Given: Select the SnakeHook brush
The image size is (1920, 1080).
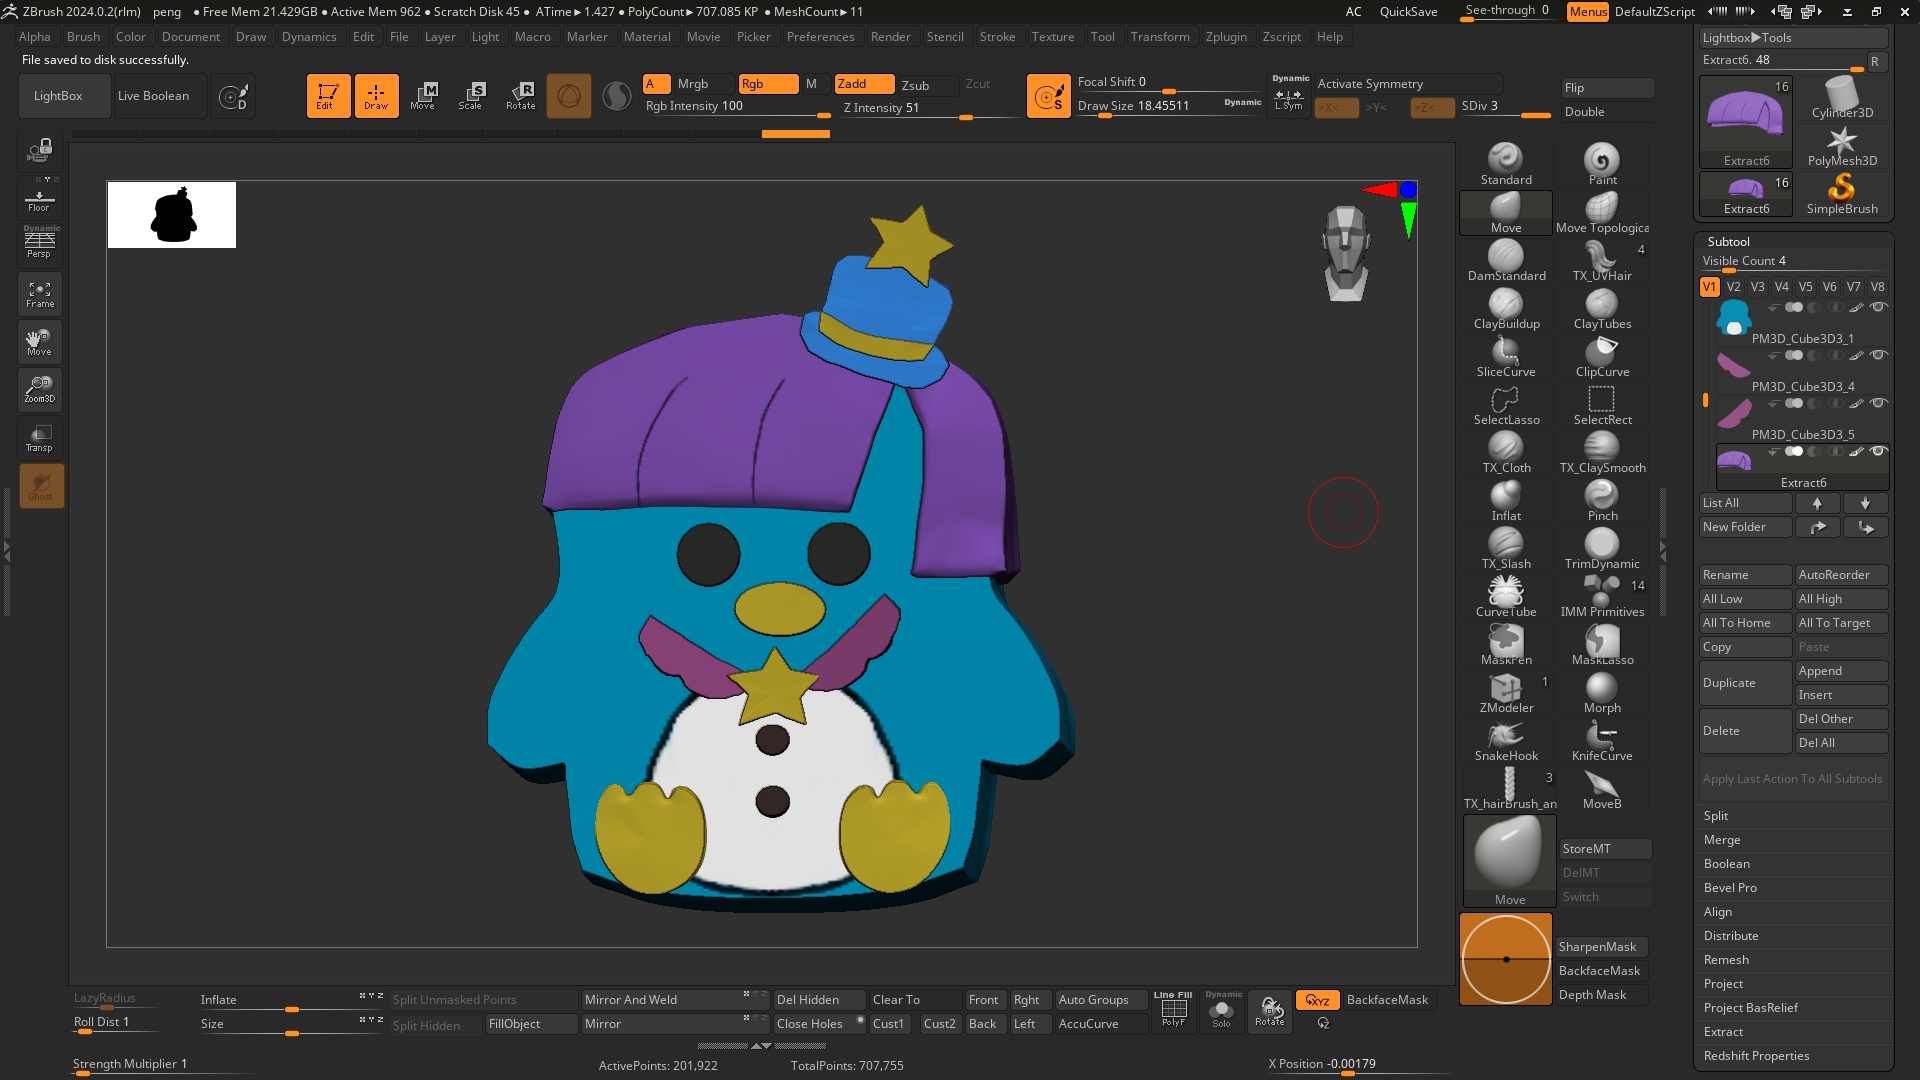Looking at the screenshot, I should (x=1505, y=741).
